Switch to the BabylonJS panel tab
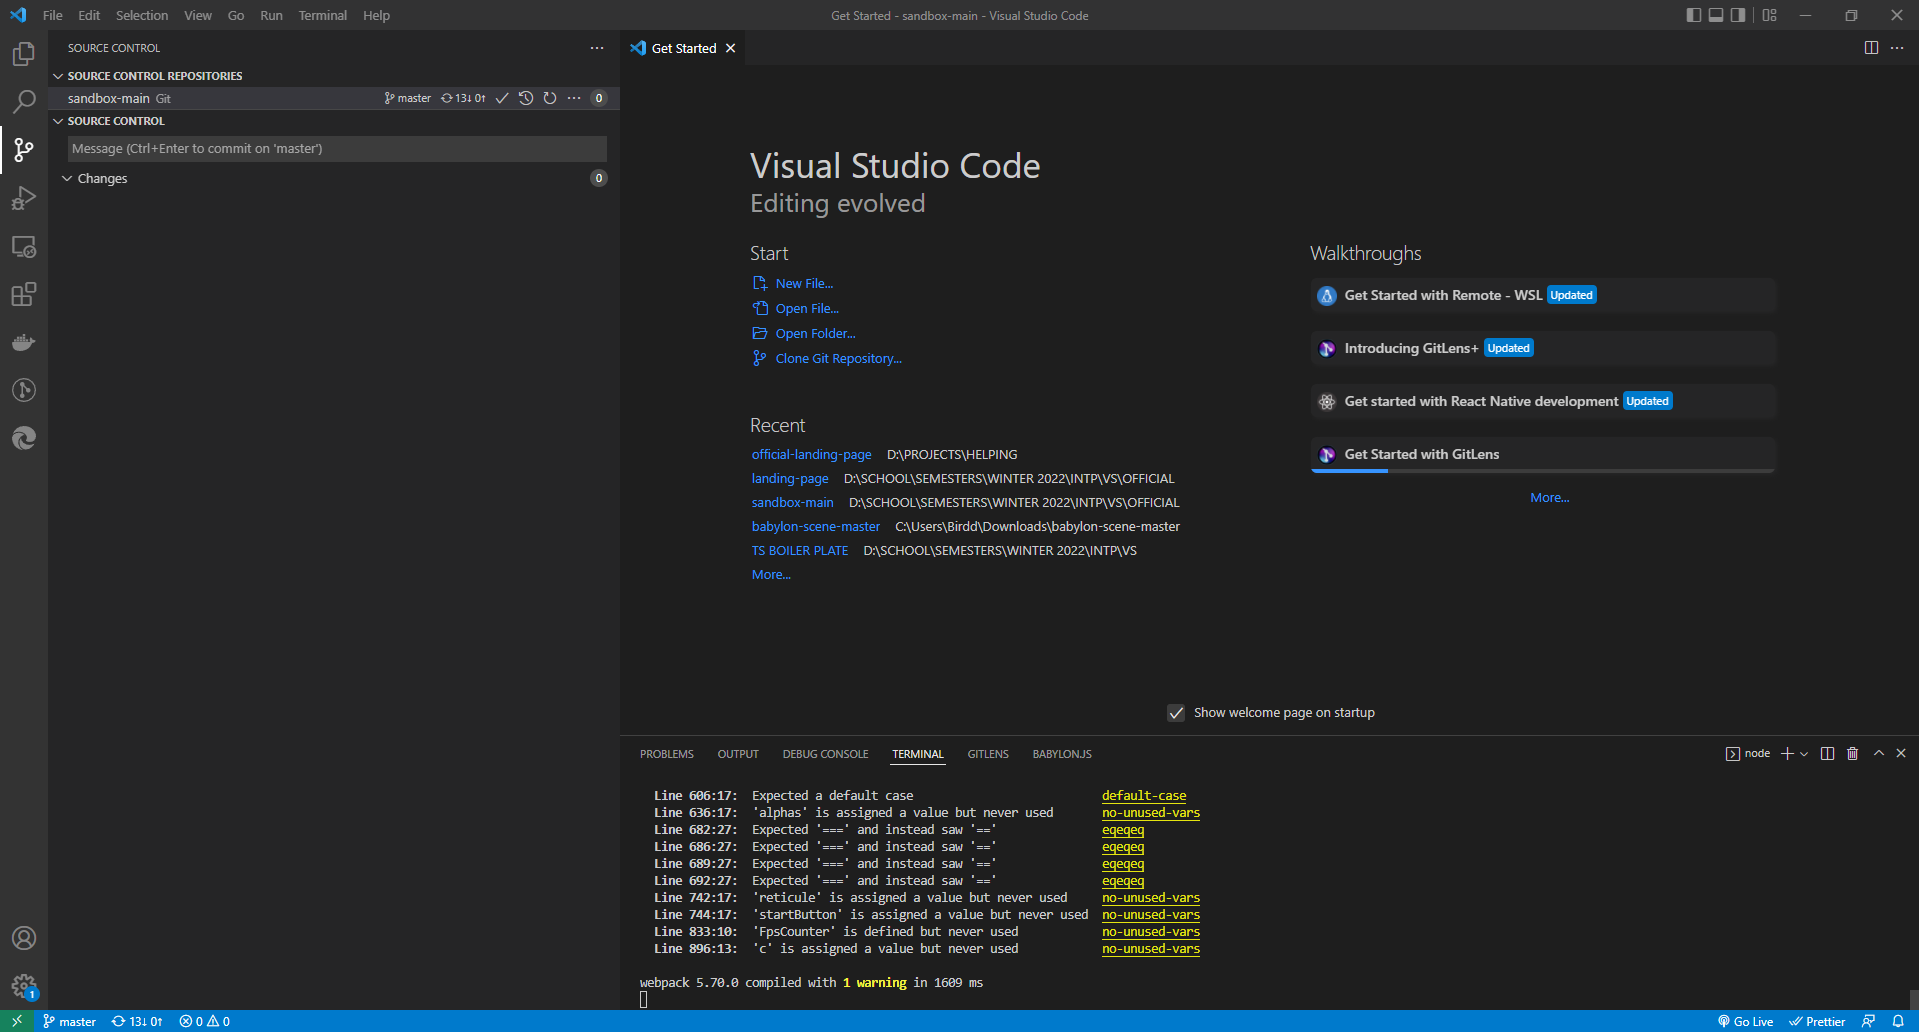1919x1032 pixels. coord(1062,754)
